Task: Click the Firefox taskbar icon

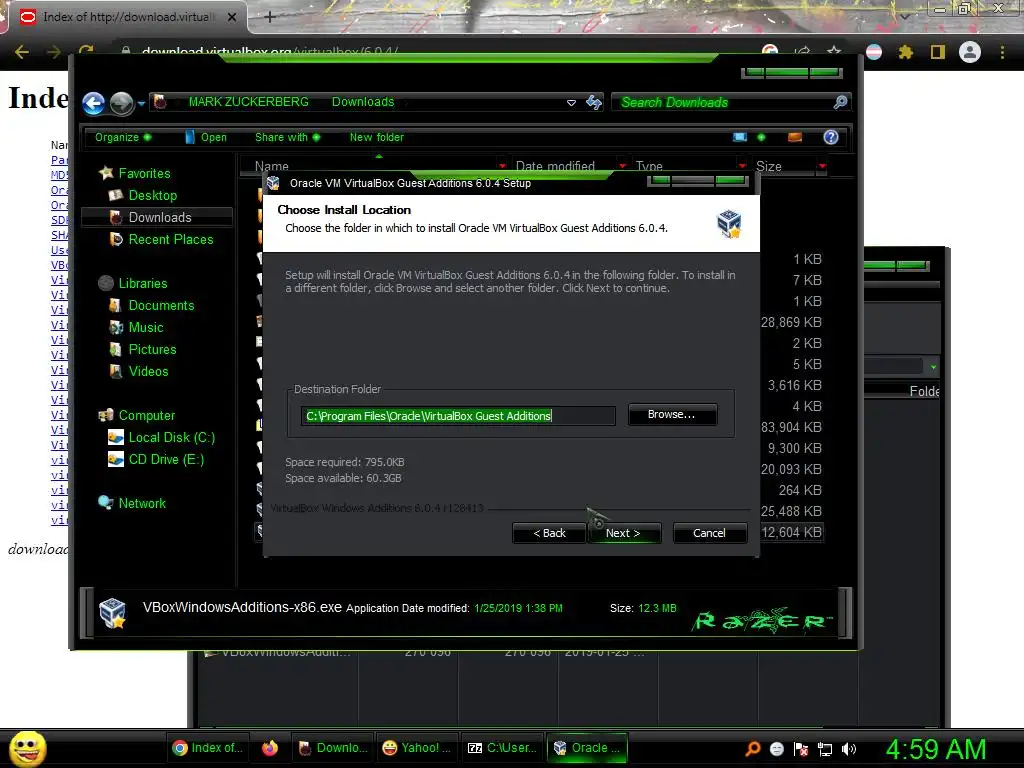Action: [270, 748]
